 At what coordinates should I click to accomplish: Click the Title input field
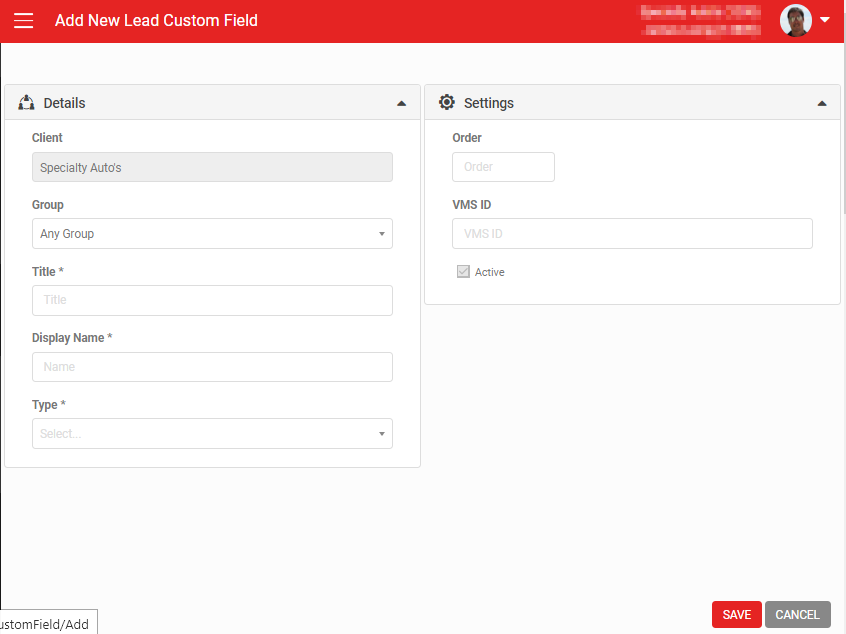tap(212, 300)
